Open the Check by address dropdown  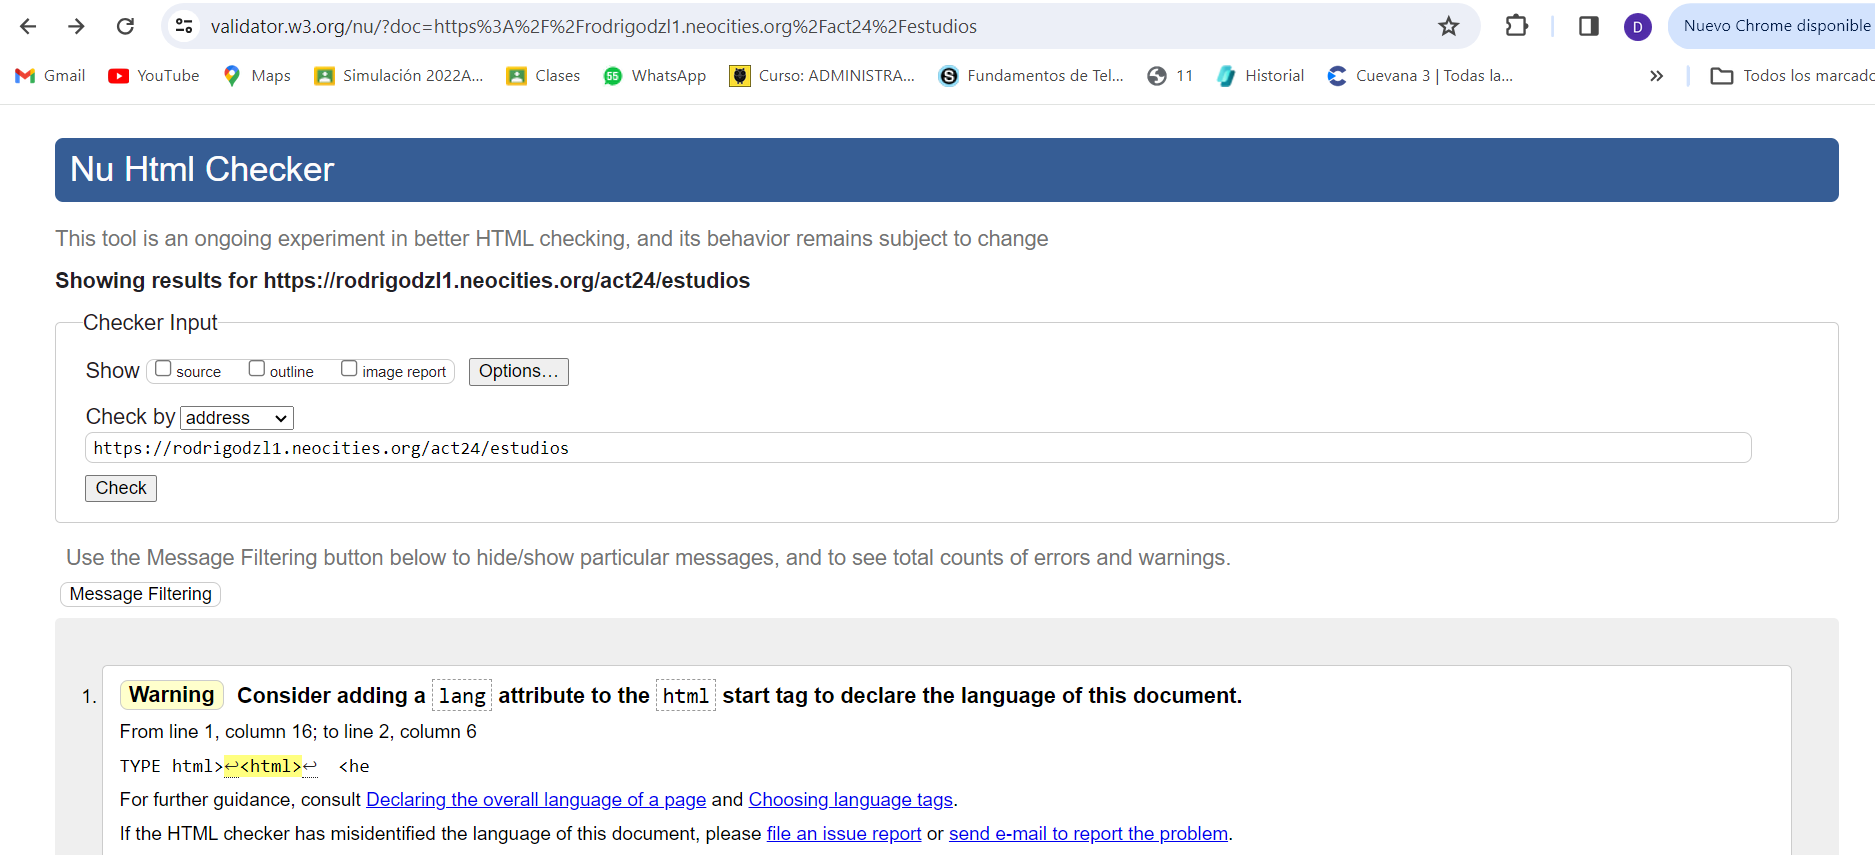coord(237,418)
